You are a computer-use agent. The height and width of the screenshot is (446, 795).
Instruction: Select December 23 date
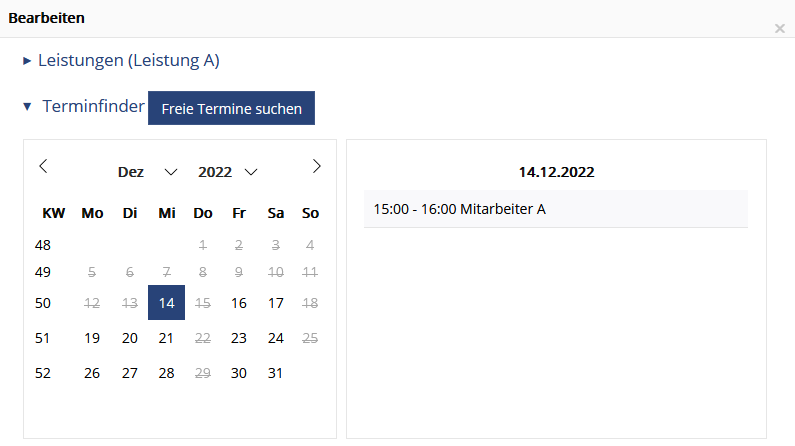(x=239, y=338)
